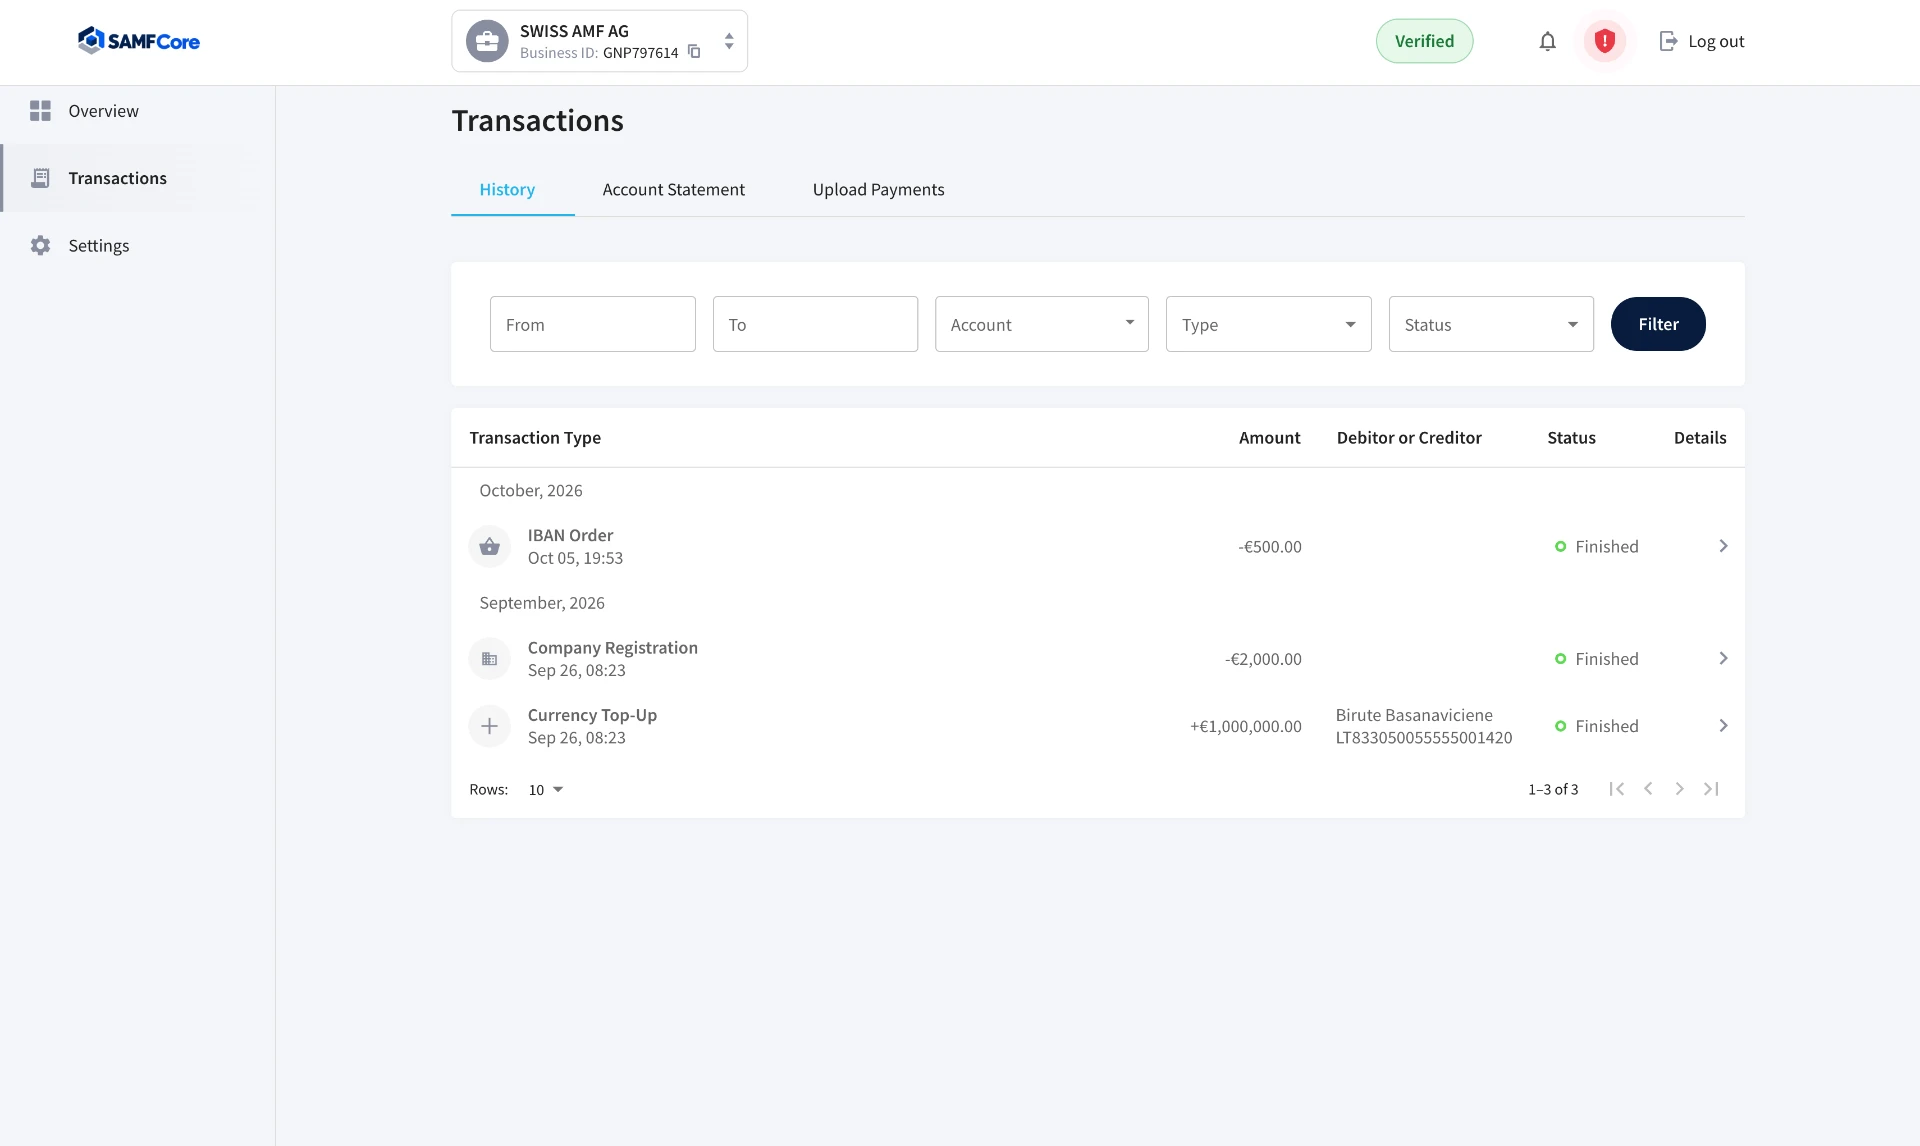Click the Log out icon
This screenshot has height=1146, width=1920.
(x=1668, y=41)
